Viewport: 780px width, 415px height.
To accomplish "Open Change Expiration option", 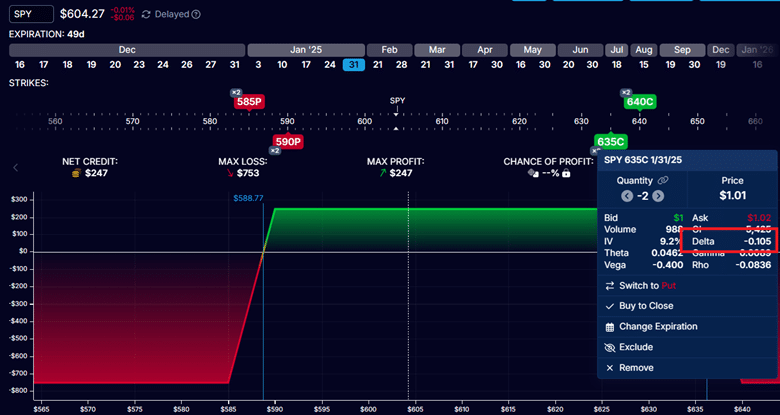I will (687, 326).
